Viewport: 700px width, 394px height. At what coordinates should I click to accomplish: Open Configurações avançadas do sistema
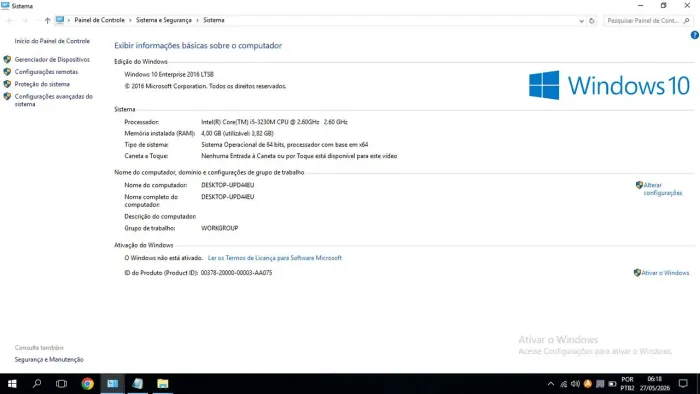54,100
